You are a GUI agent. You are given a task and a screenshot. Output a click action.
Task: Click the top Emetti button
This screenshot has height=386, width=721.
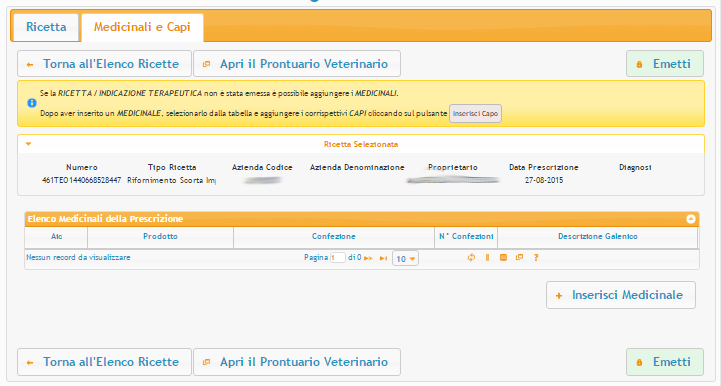[x=665, y=64]
